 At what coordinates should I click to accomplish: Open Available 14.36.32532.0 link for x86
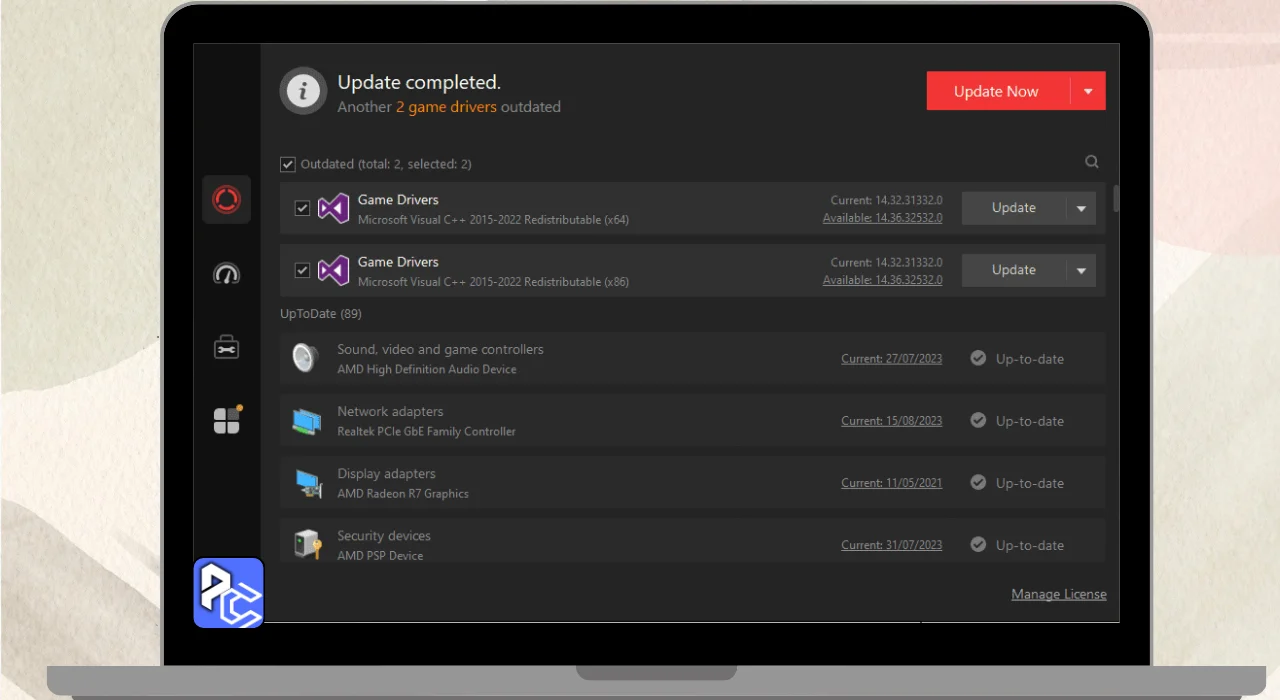coord(882,280)
